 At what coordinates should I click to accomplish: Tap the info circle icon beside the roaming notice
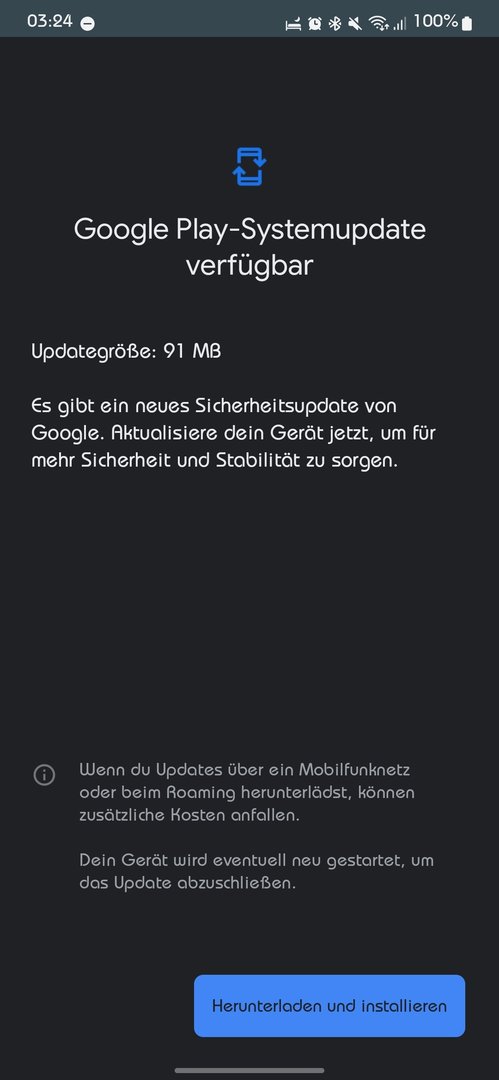pos(44,775)
